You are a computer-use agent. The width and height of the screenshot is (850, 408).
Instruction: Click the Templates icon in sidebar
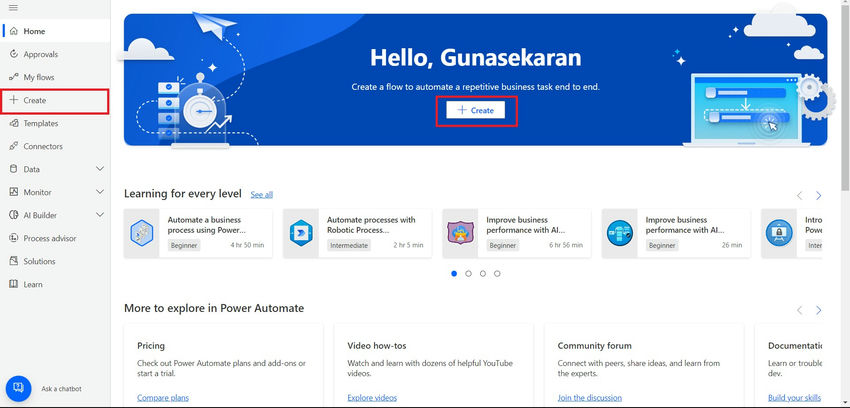14,124
